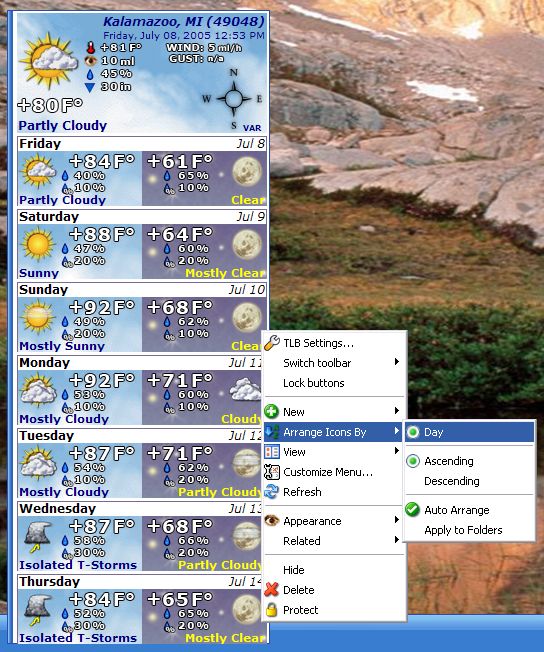Screen dimensions: 544x652
Task: Click the Partly Cloudy current condition label
Action: pos(62,126)
